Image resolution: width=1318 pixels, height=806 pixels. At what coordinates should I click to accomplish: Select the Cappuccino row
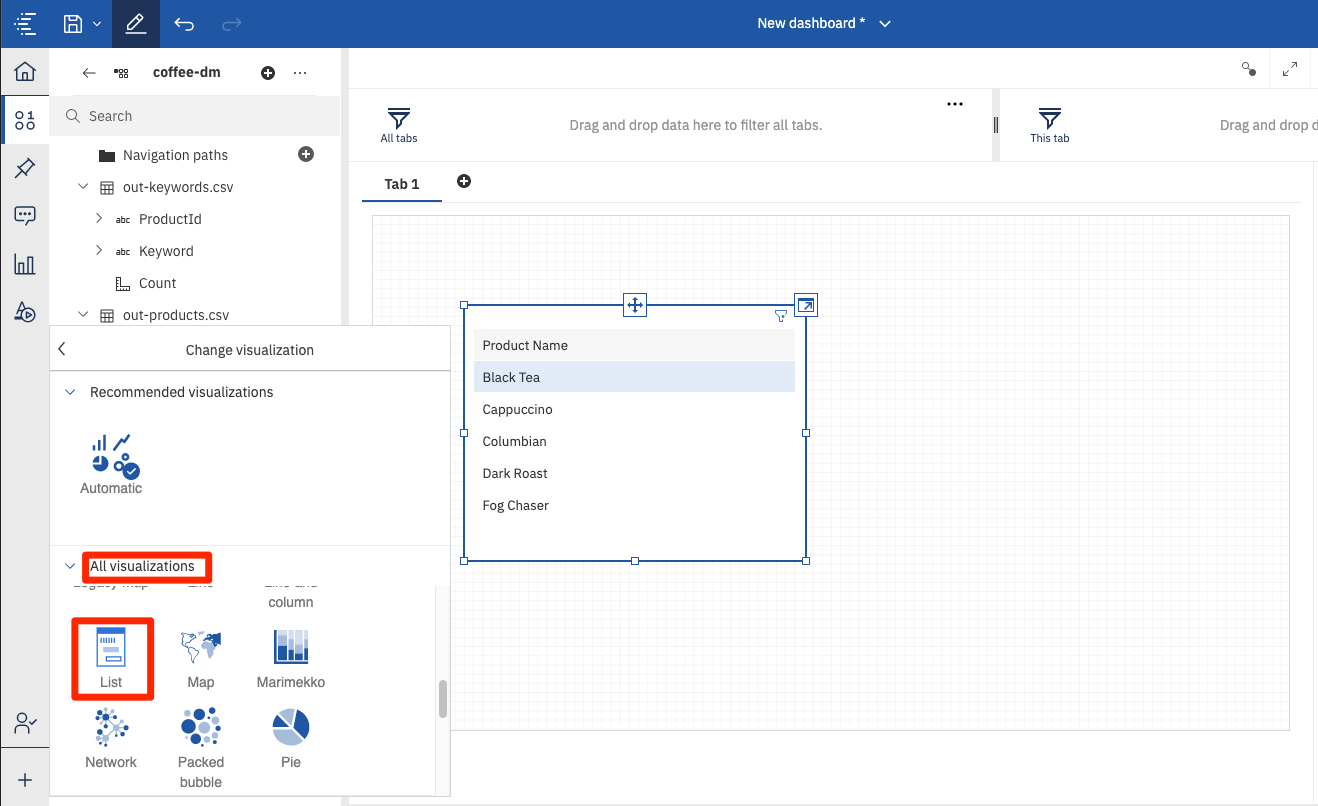tap(634, 409)
